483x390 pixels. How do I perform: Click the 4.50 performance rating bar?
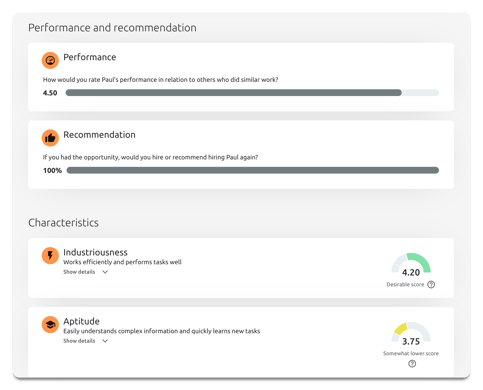click(252, 93)
